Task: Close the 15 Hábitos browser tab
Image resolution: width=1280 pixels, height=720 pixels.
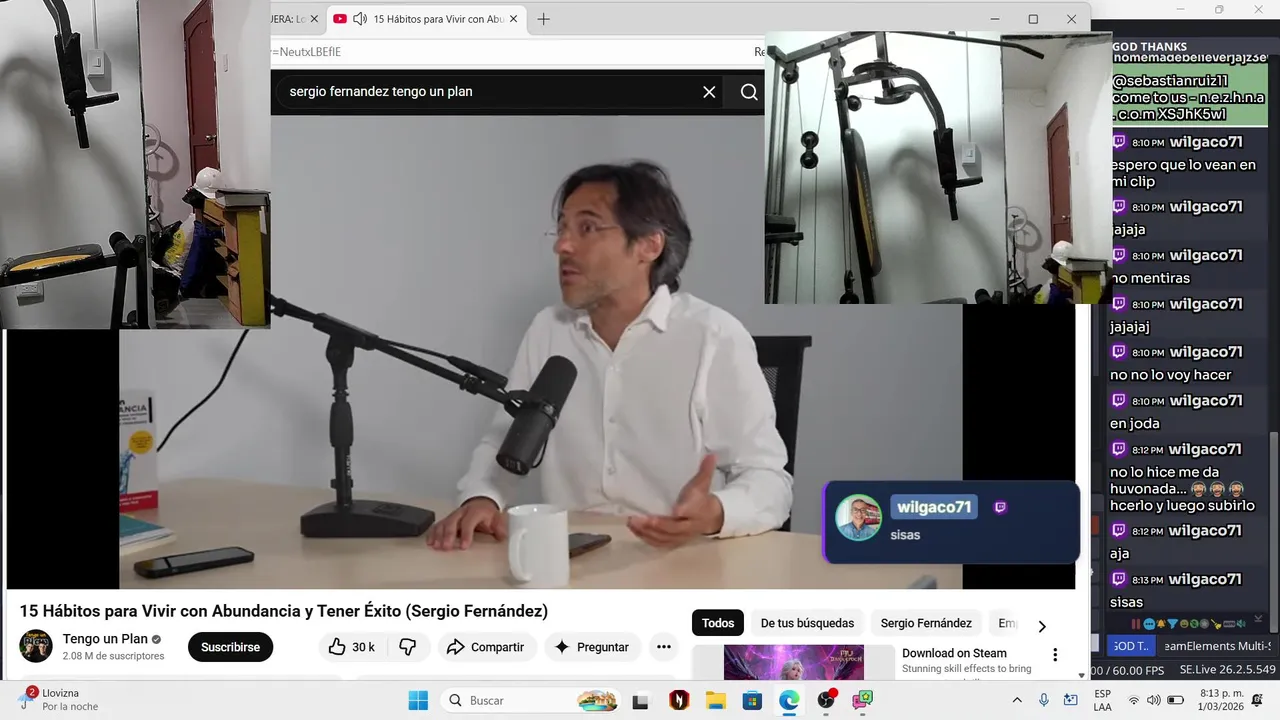Action: coord(514,19)
